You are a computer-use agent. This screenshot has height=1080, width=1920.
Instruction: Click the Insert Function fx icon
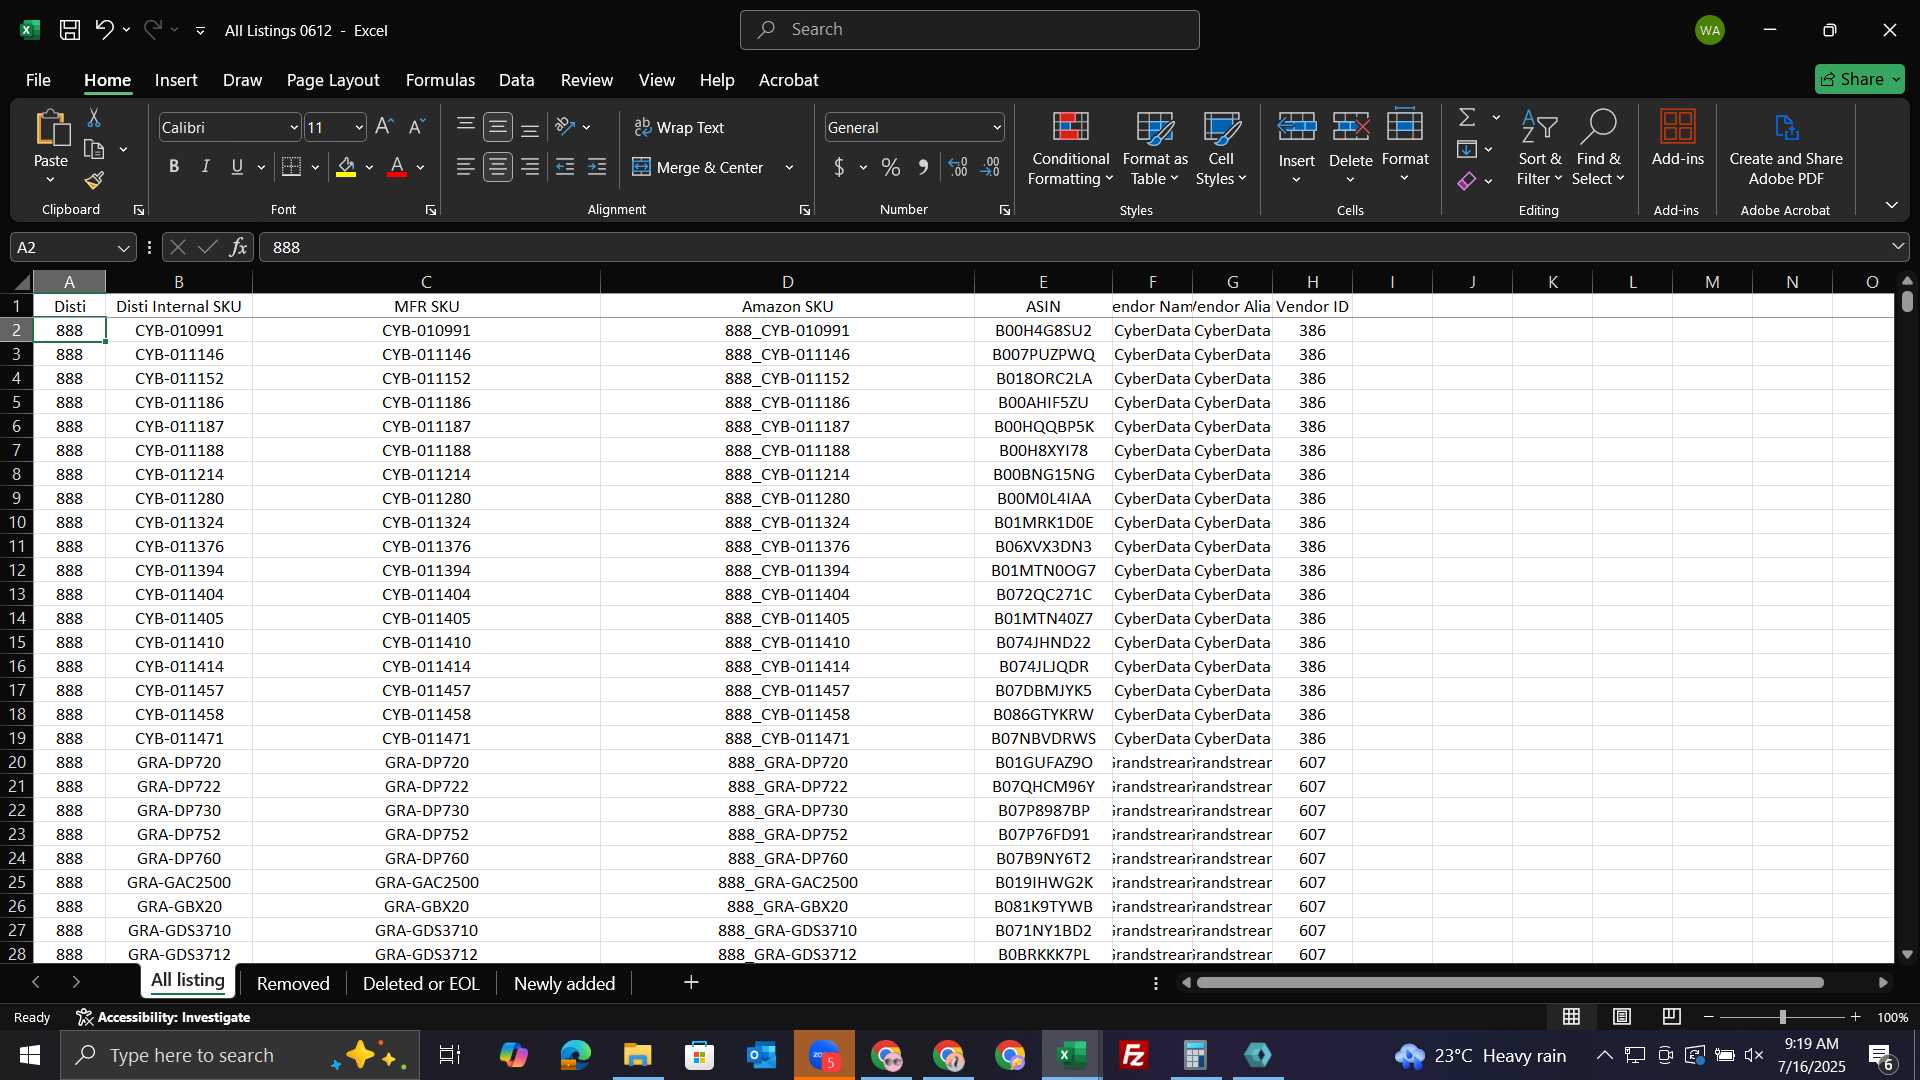tap(238, 247)
